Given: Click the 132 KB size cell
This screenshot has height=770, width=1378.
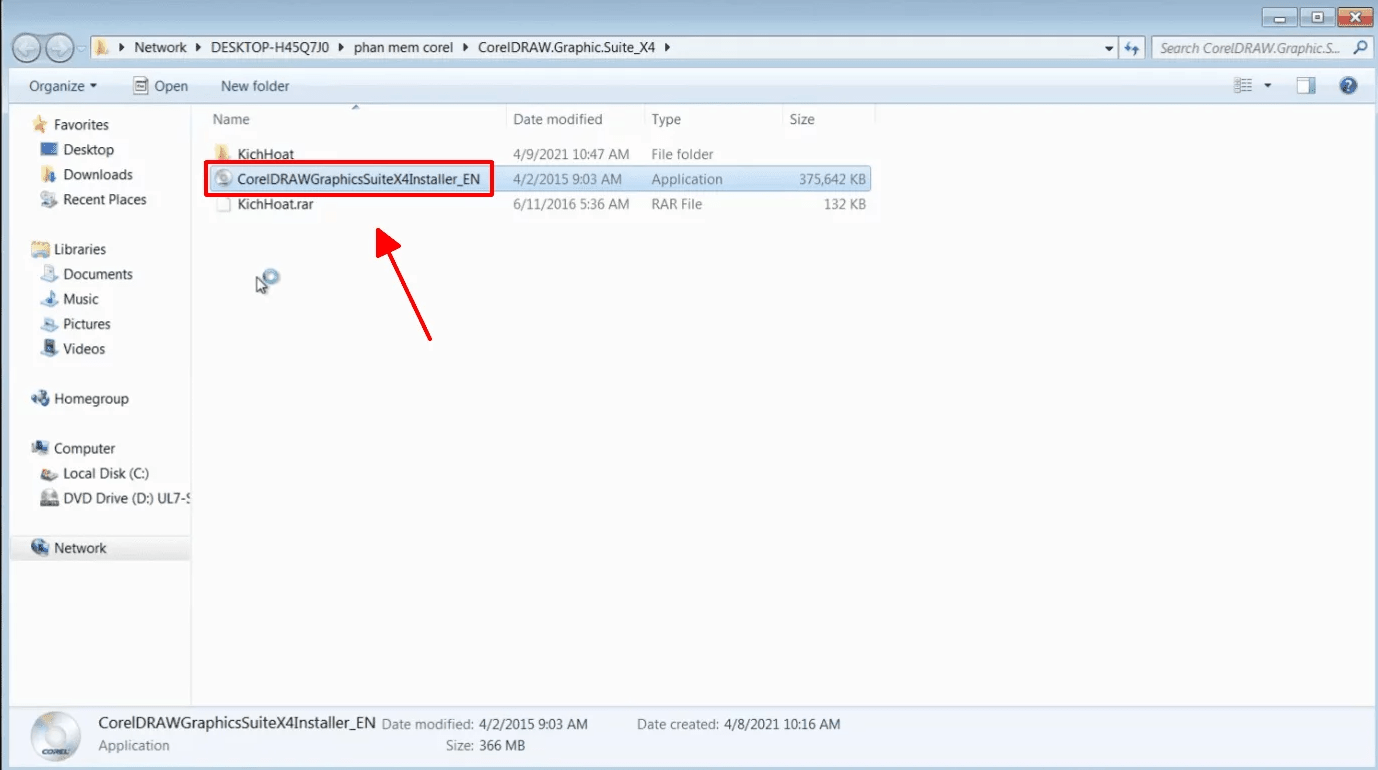Looking at the screenshot, I should [x=844, y=204].
